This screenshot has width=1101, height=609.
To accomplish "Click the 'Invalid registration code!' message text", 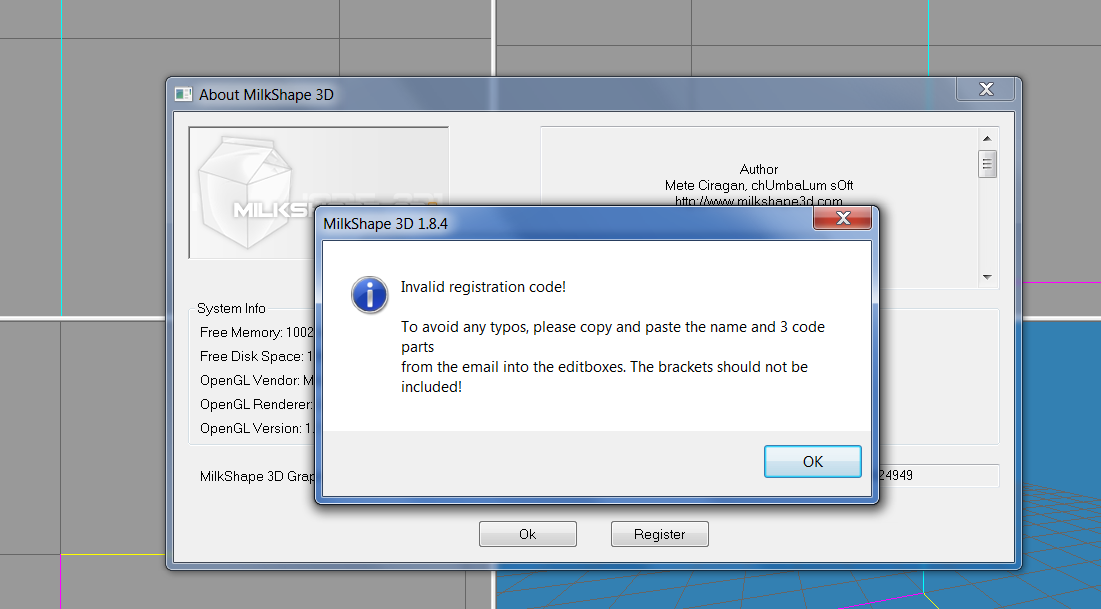I will click(x=483, y=287).
